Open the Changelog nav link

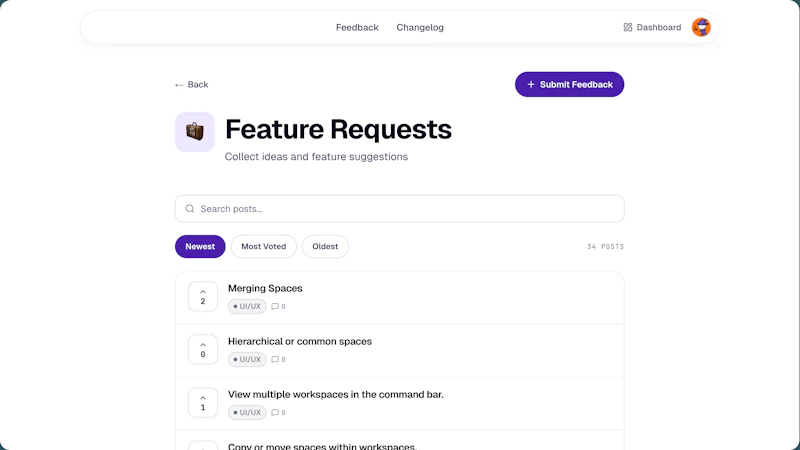pos(420,28)
